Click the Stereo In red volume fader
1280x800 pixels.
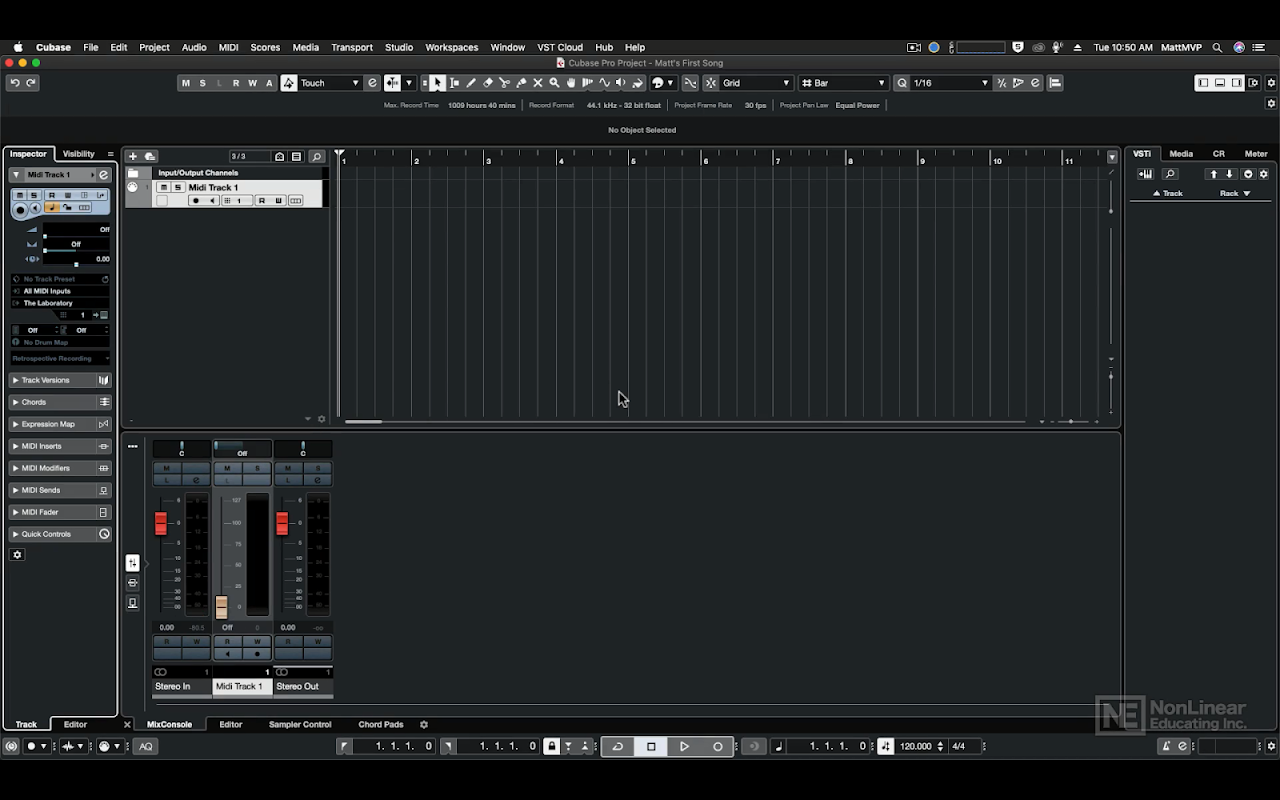[x=161, y=523]
